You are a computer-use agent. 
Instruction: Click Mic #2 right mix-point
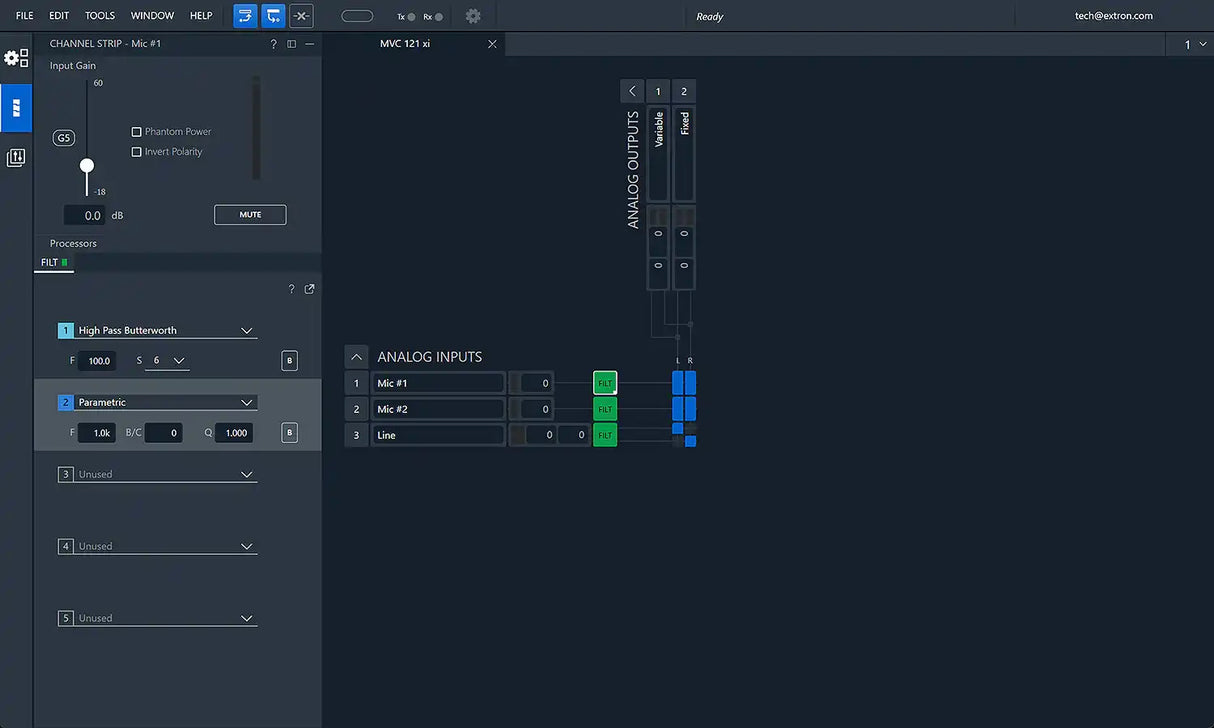point(690,409)
